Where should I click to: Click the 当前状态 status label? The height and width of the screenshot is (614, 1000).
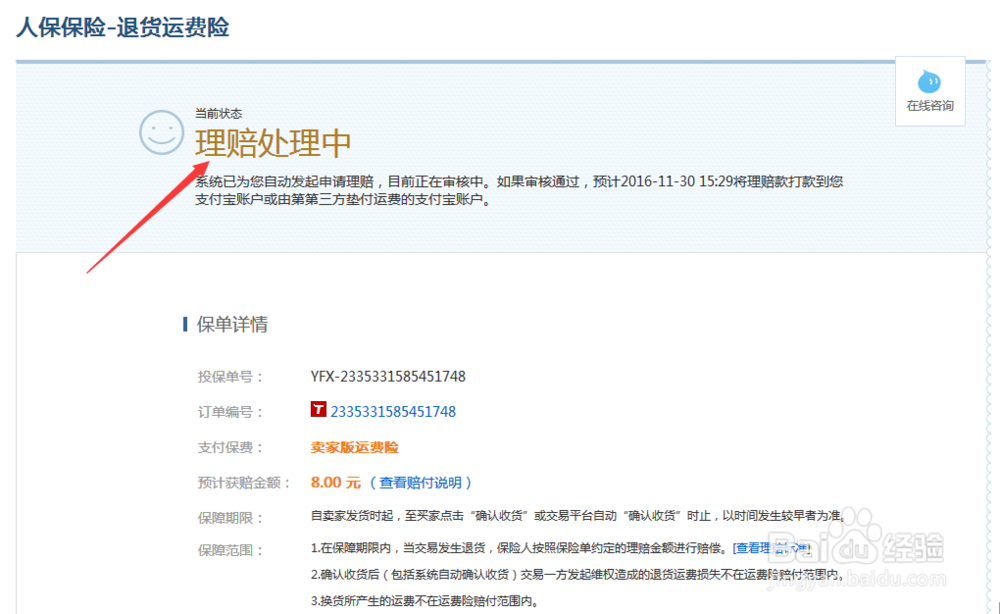pyautogui.click(x=218, y=112)
